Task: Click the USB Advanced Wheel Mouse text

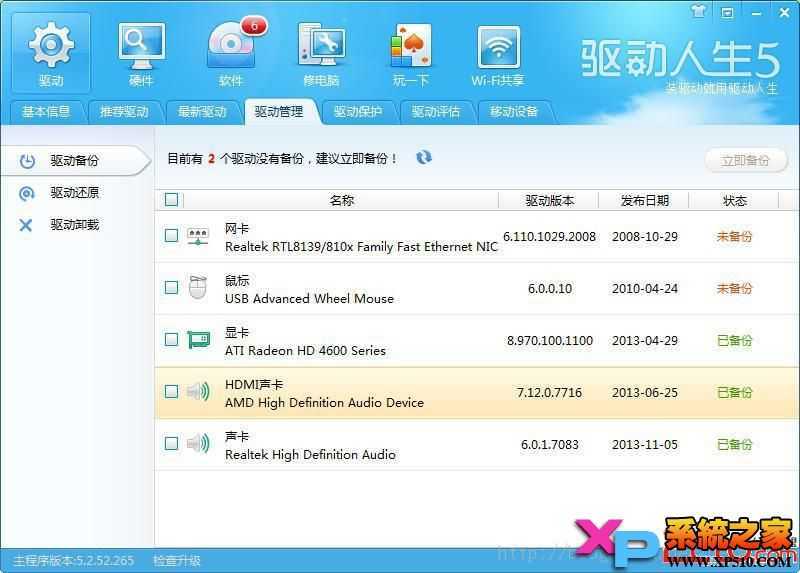Action: tap(309, 299)
